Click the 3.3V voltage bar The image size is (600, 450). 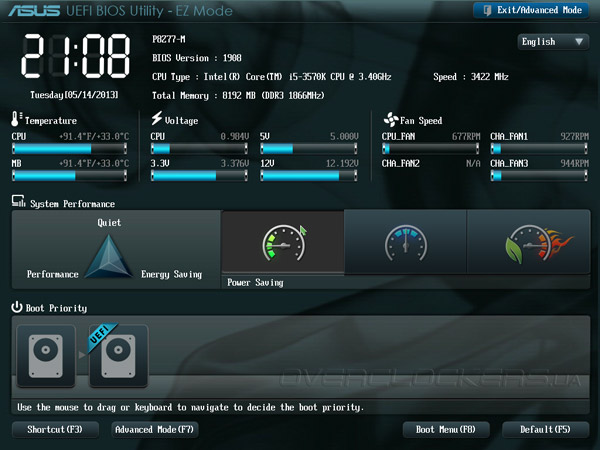pos(199,176)
